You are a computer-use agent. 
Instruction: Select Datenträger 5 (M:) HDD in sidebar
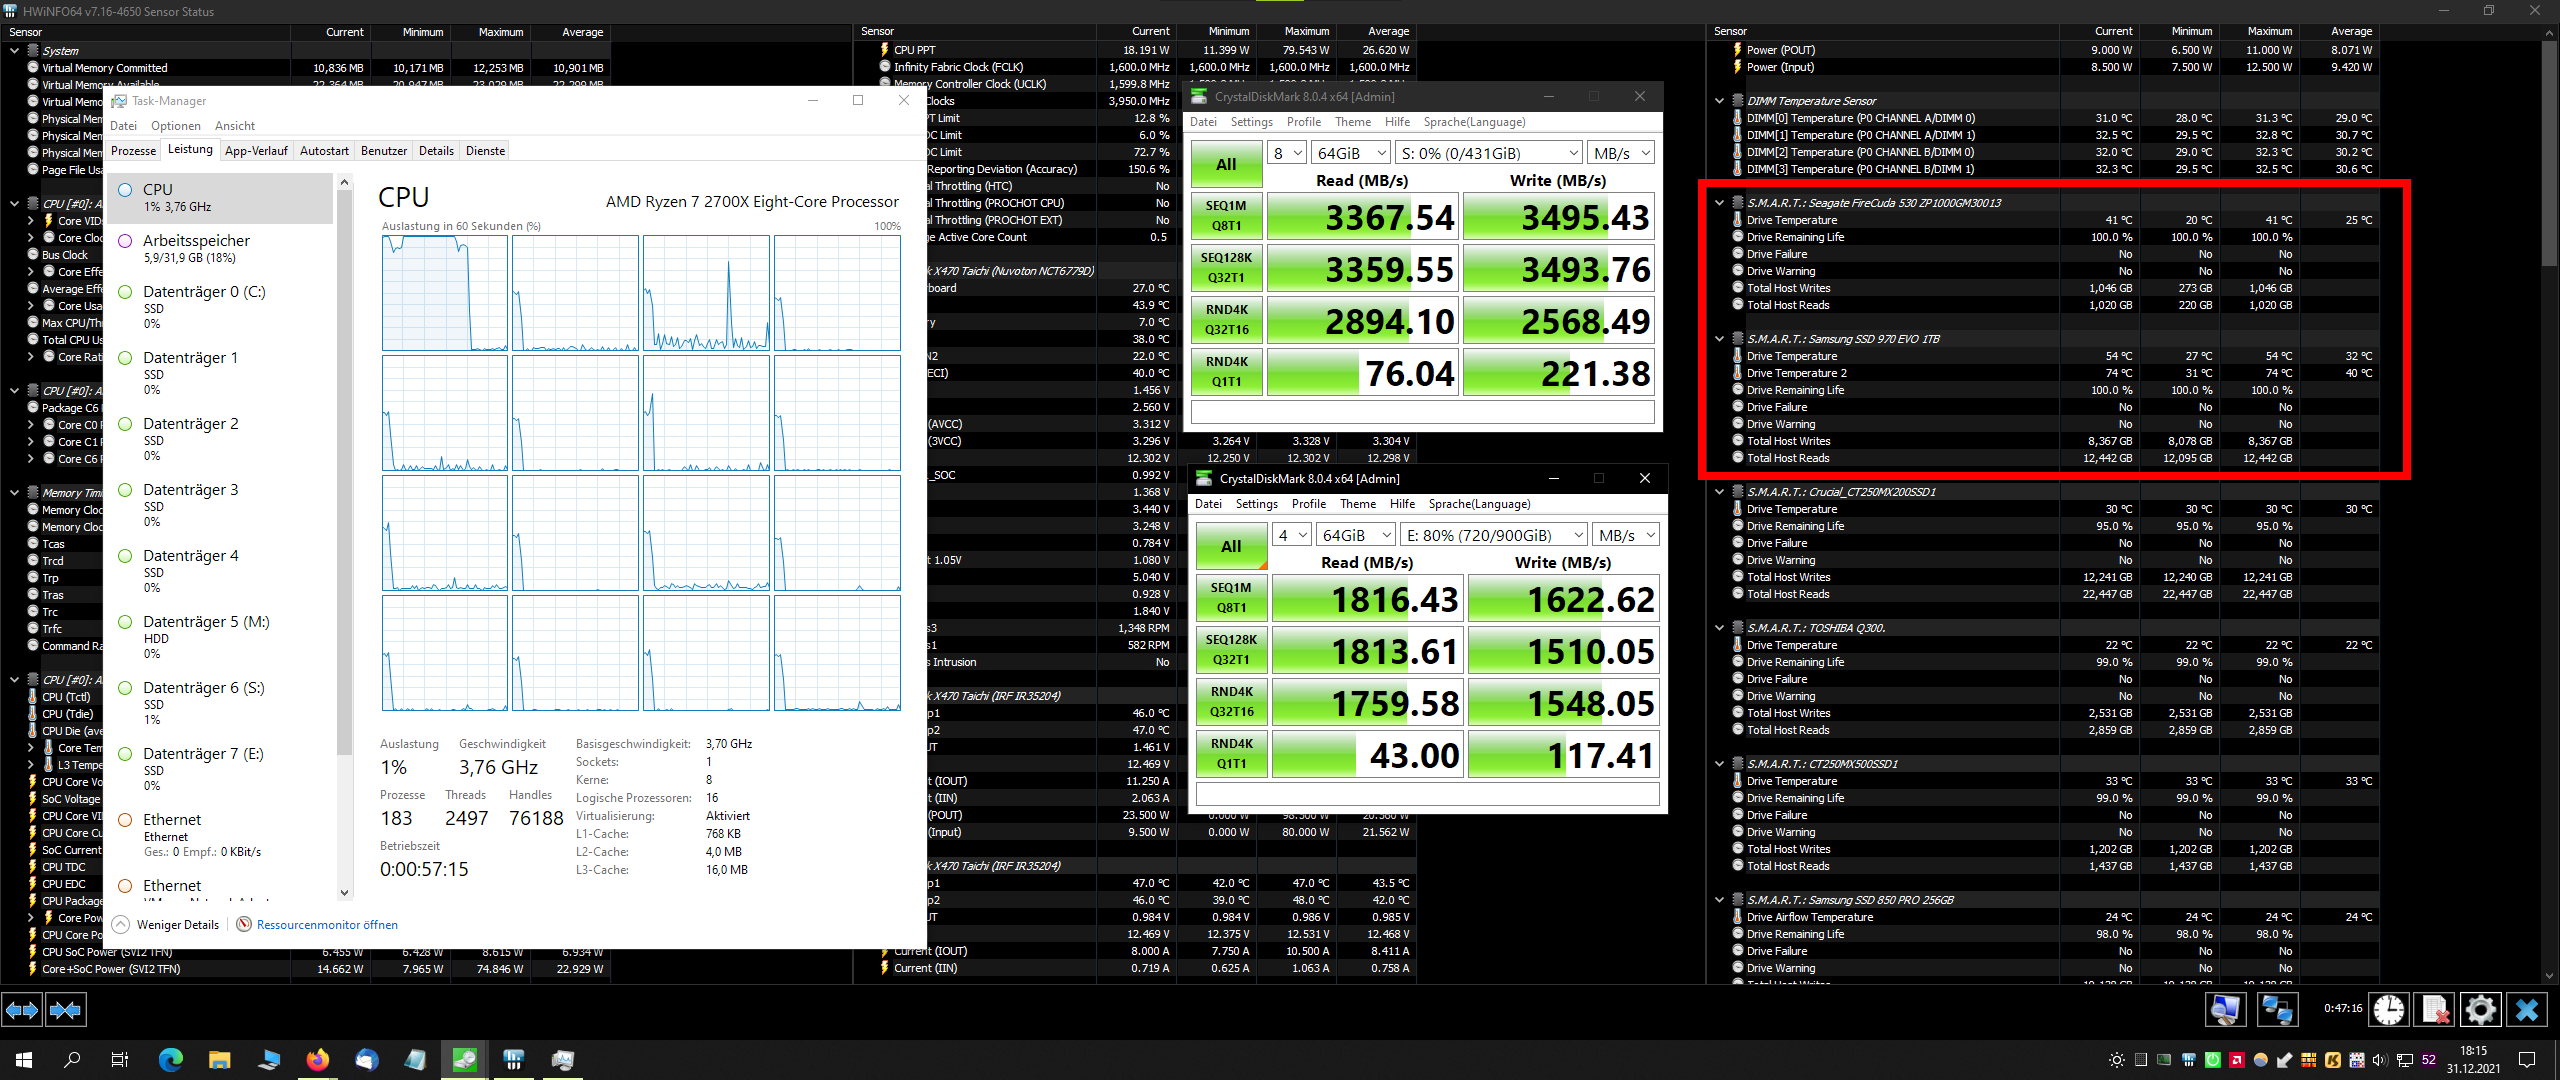pos(220,637)
